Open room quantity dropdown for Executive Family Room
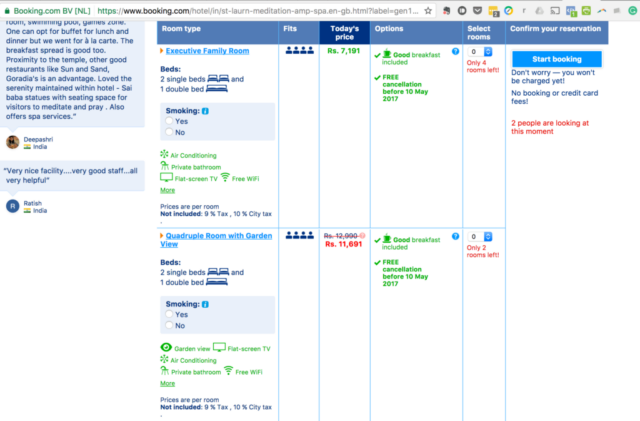This screenshot has height=421, width=640. [x=480, y=52]
